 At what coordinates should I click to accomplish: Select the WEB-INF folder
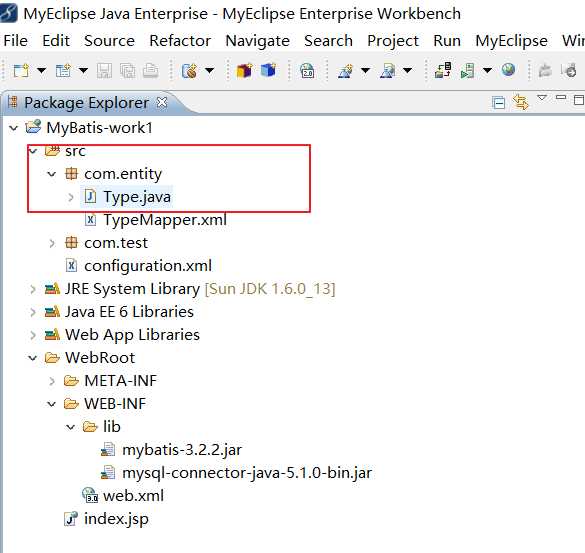(115, 404)
